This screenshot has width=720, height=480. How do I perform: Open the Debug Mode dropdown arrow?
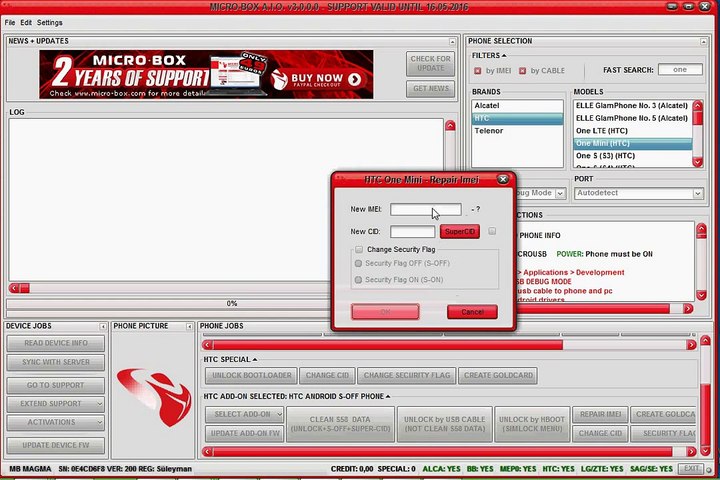click(x=560, y=193)
